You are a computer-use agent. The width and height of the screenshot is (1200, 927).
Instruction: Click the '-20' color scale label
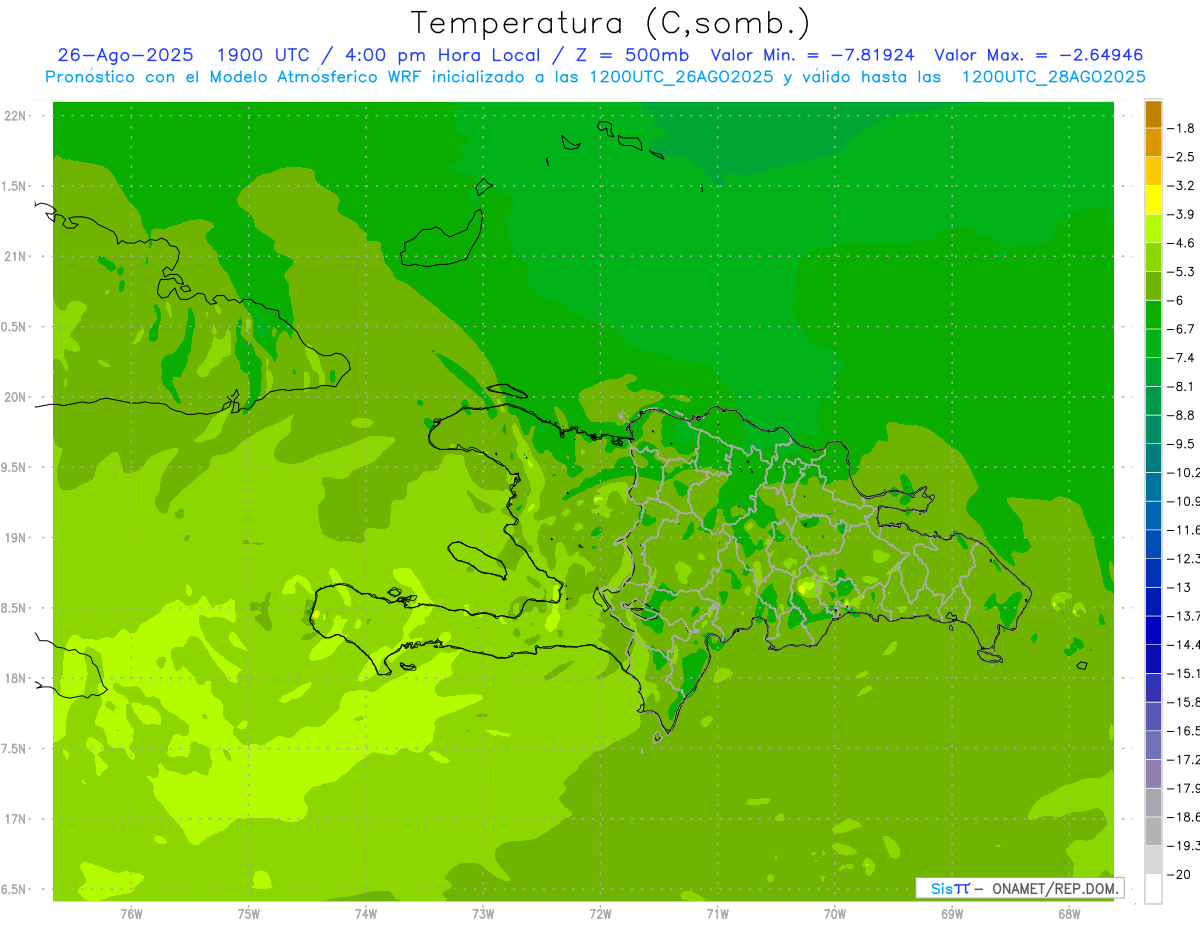1181,874
